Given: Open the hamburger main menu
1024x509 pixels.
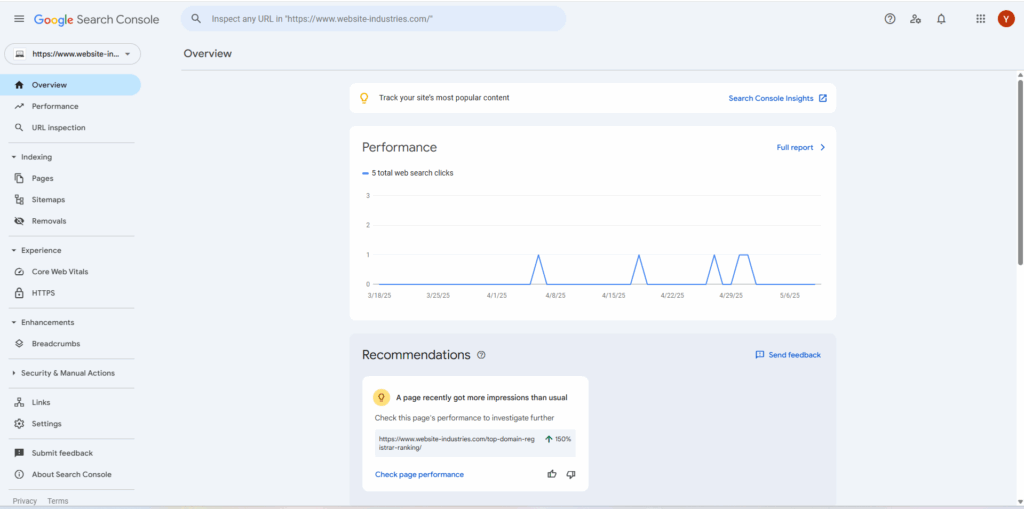Looking at the screenshot, I should [x=18, y=19].
